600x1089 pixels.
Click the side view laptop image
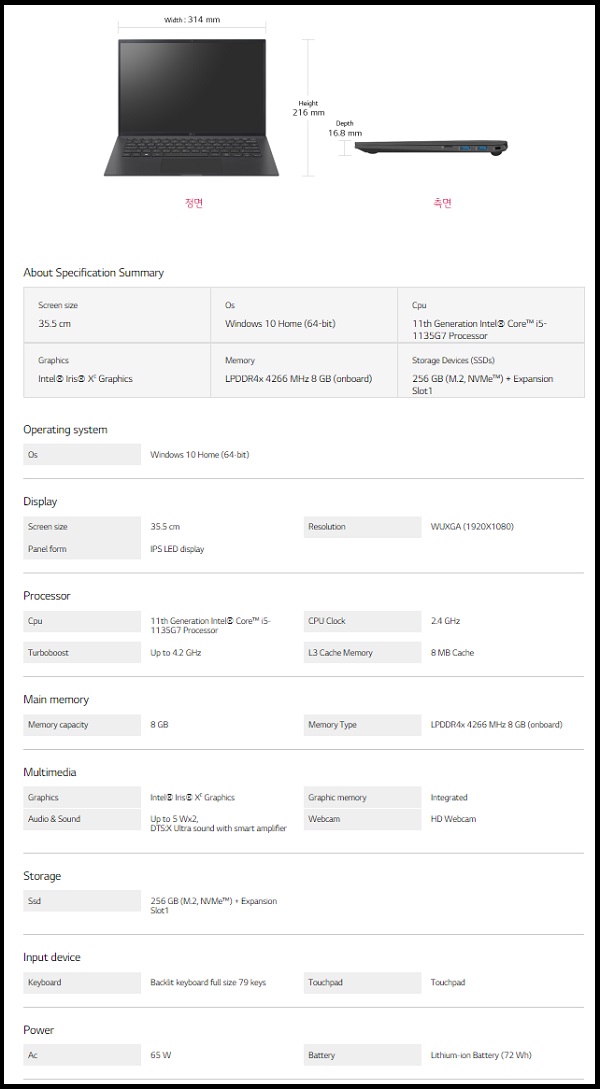432,148
